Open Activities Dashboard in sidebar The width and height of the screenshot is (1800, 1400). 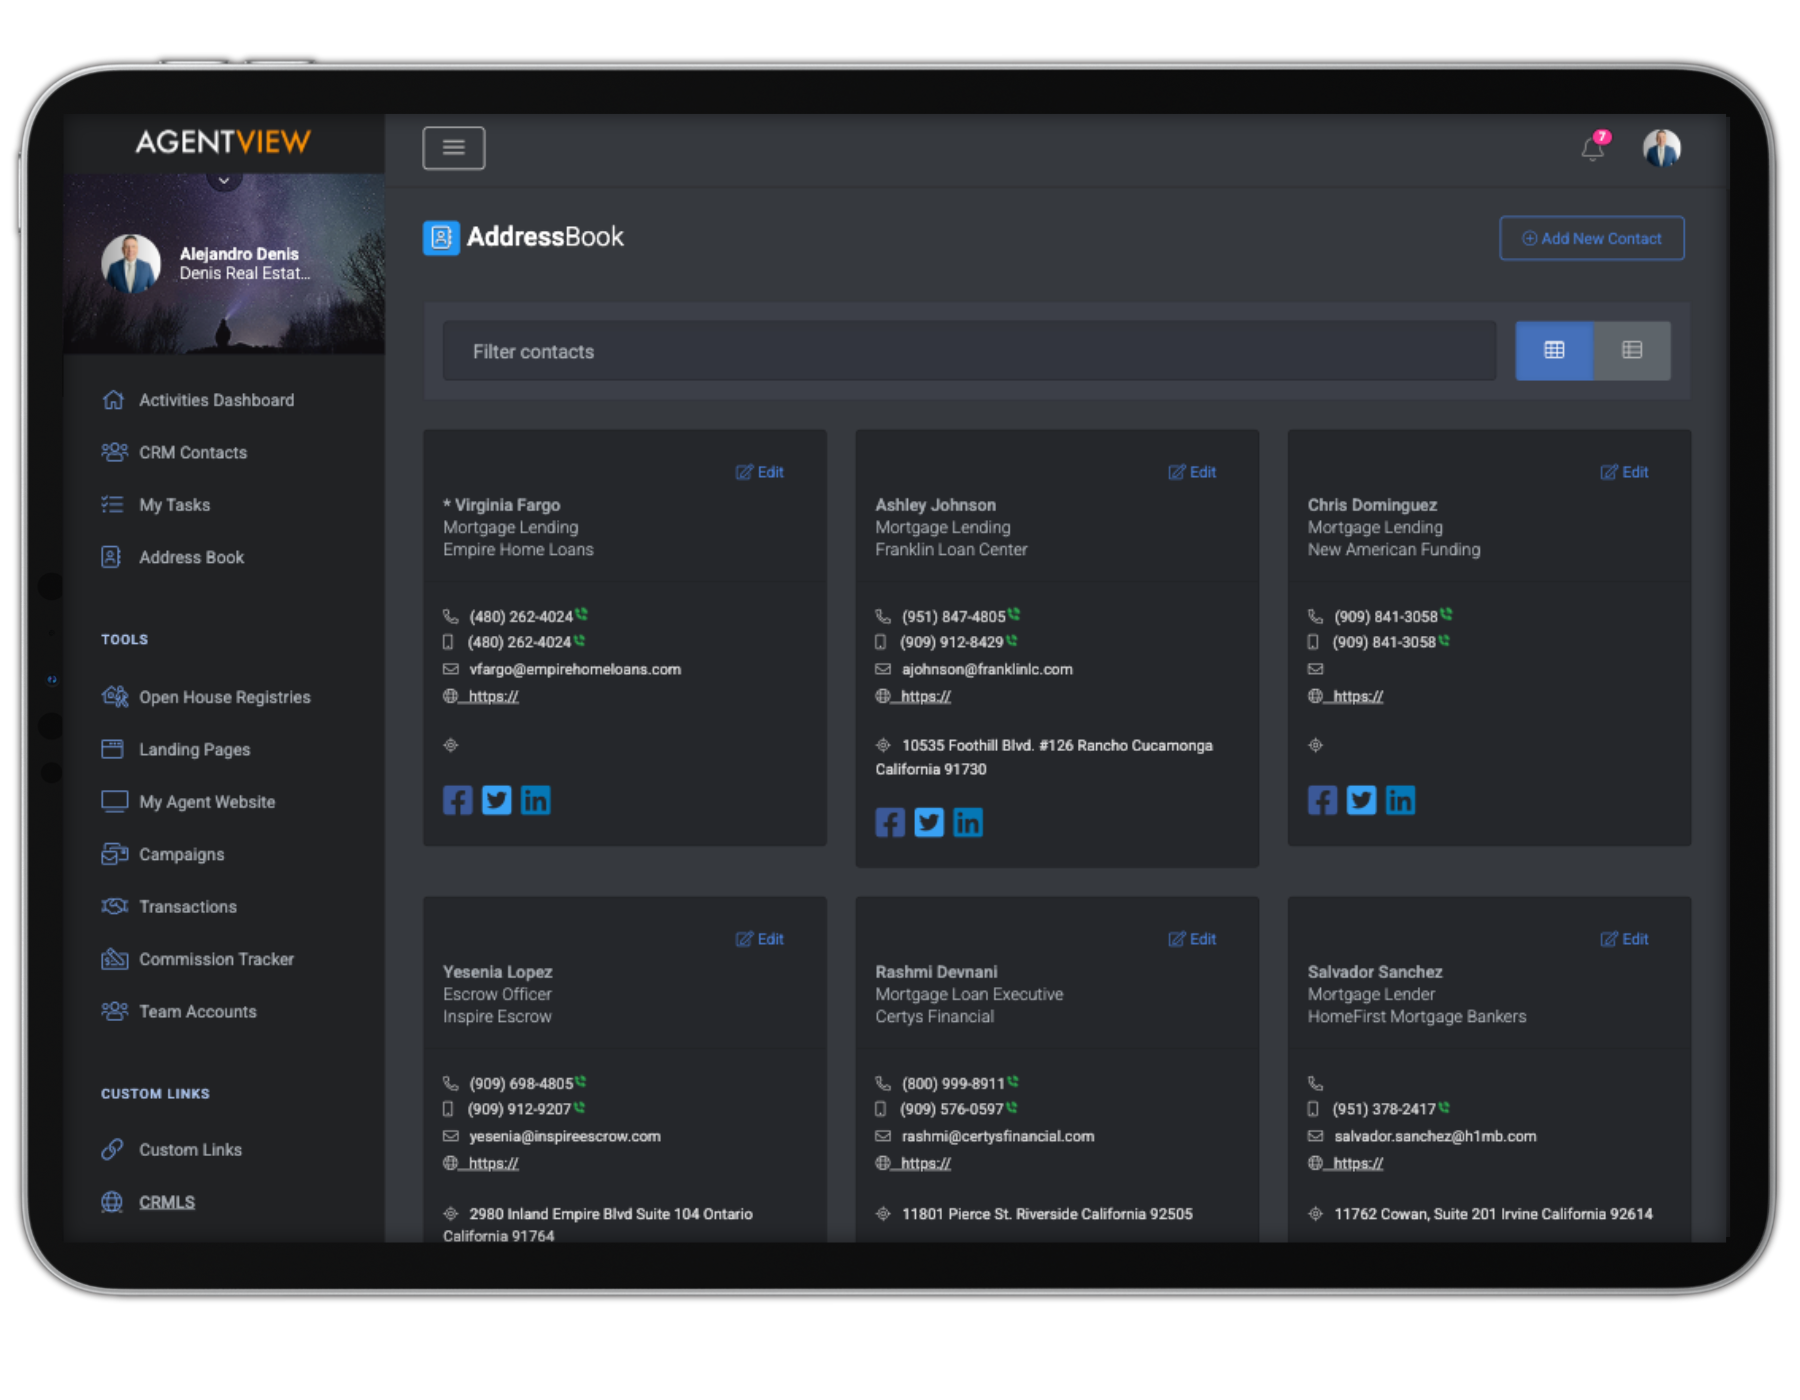coord(216,400)
